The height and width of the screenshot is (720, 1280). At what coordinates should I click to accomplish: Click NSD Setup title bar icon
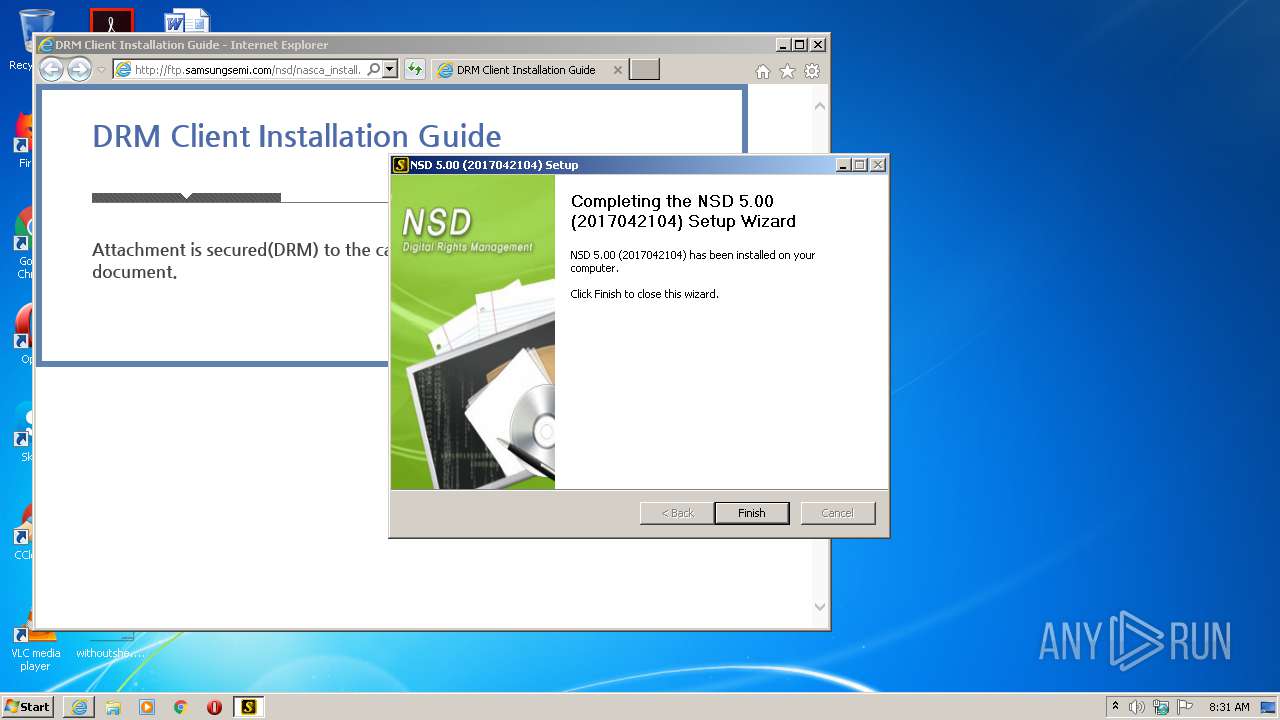[401, 165]
